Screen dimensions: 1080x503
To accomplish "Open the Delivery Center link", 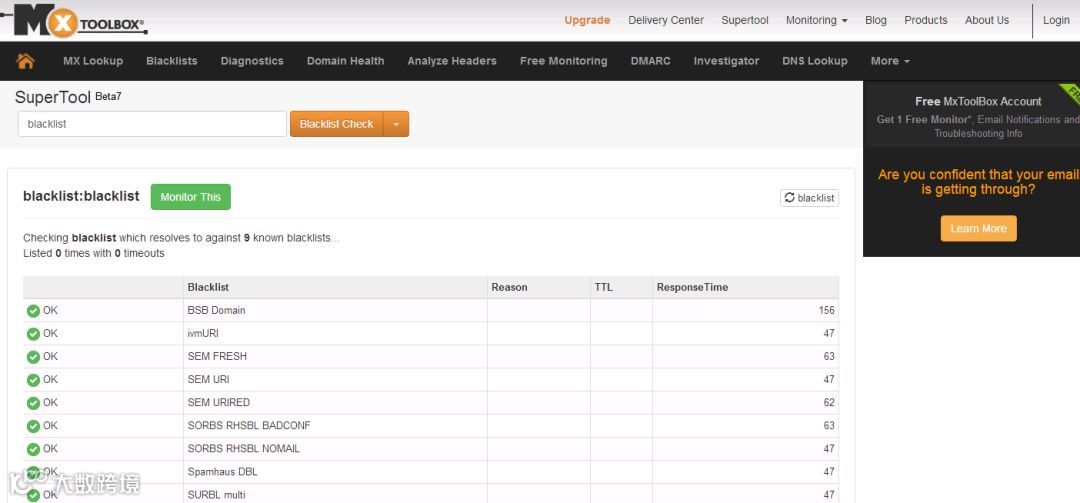I will 666,20.
